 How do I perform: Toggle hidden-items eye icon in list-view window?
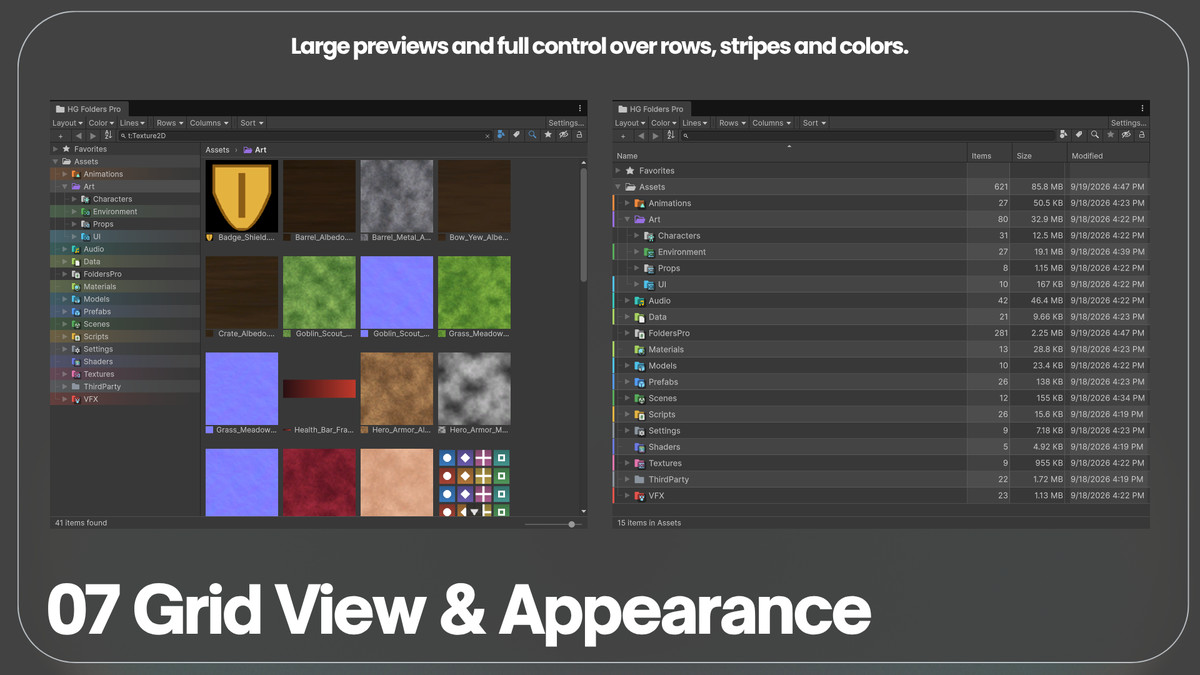click(1126, 135)
